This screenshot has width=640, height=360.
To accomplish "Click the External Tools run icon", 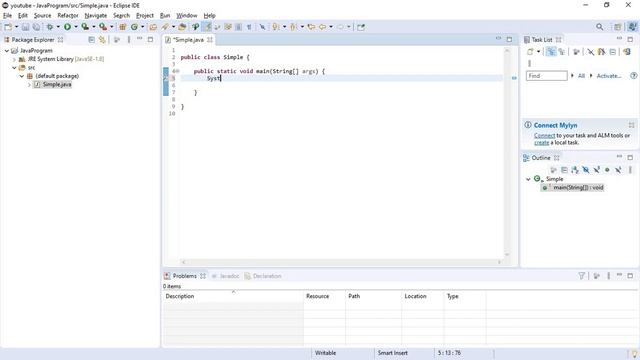I will coord(103,27).
